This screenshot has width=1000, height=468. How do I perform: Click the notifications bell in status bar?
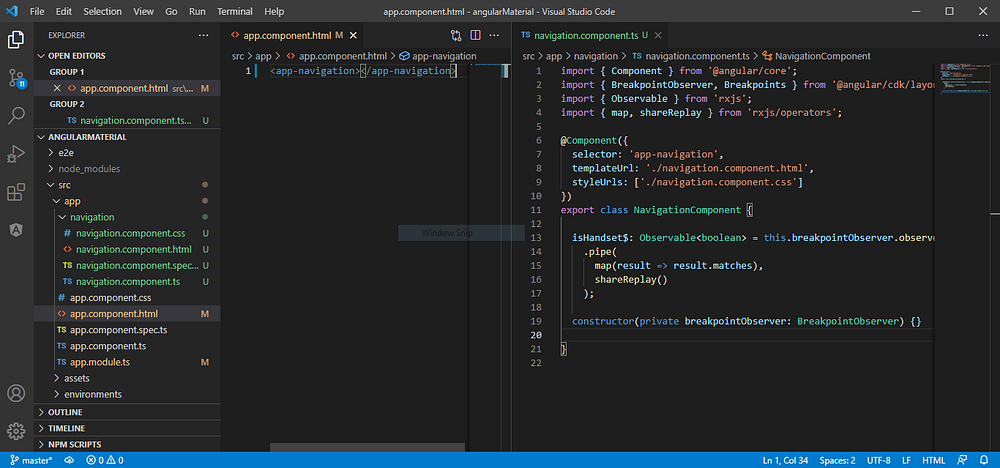[x=984, y=460]
